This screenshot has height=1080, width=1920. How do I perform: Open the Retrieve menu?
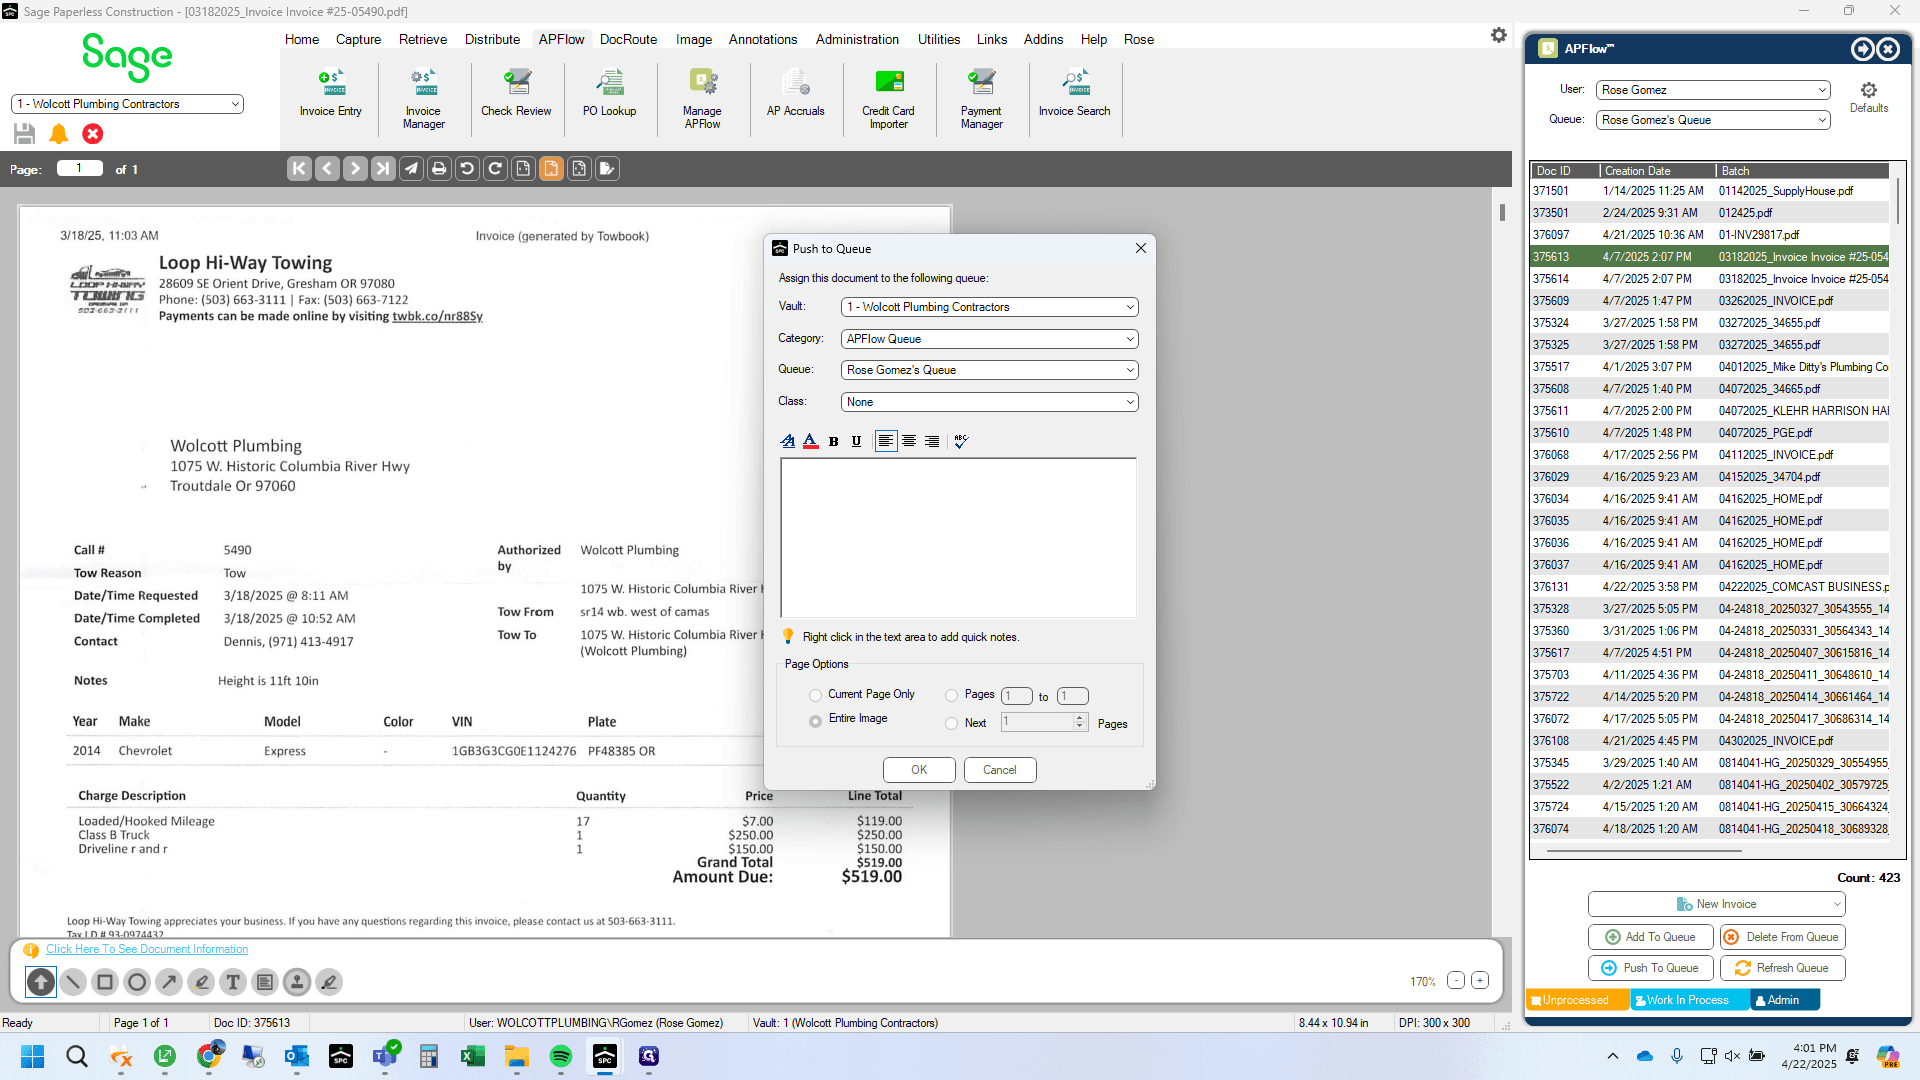[423, 39]
